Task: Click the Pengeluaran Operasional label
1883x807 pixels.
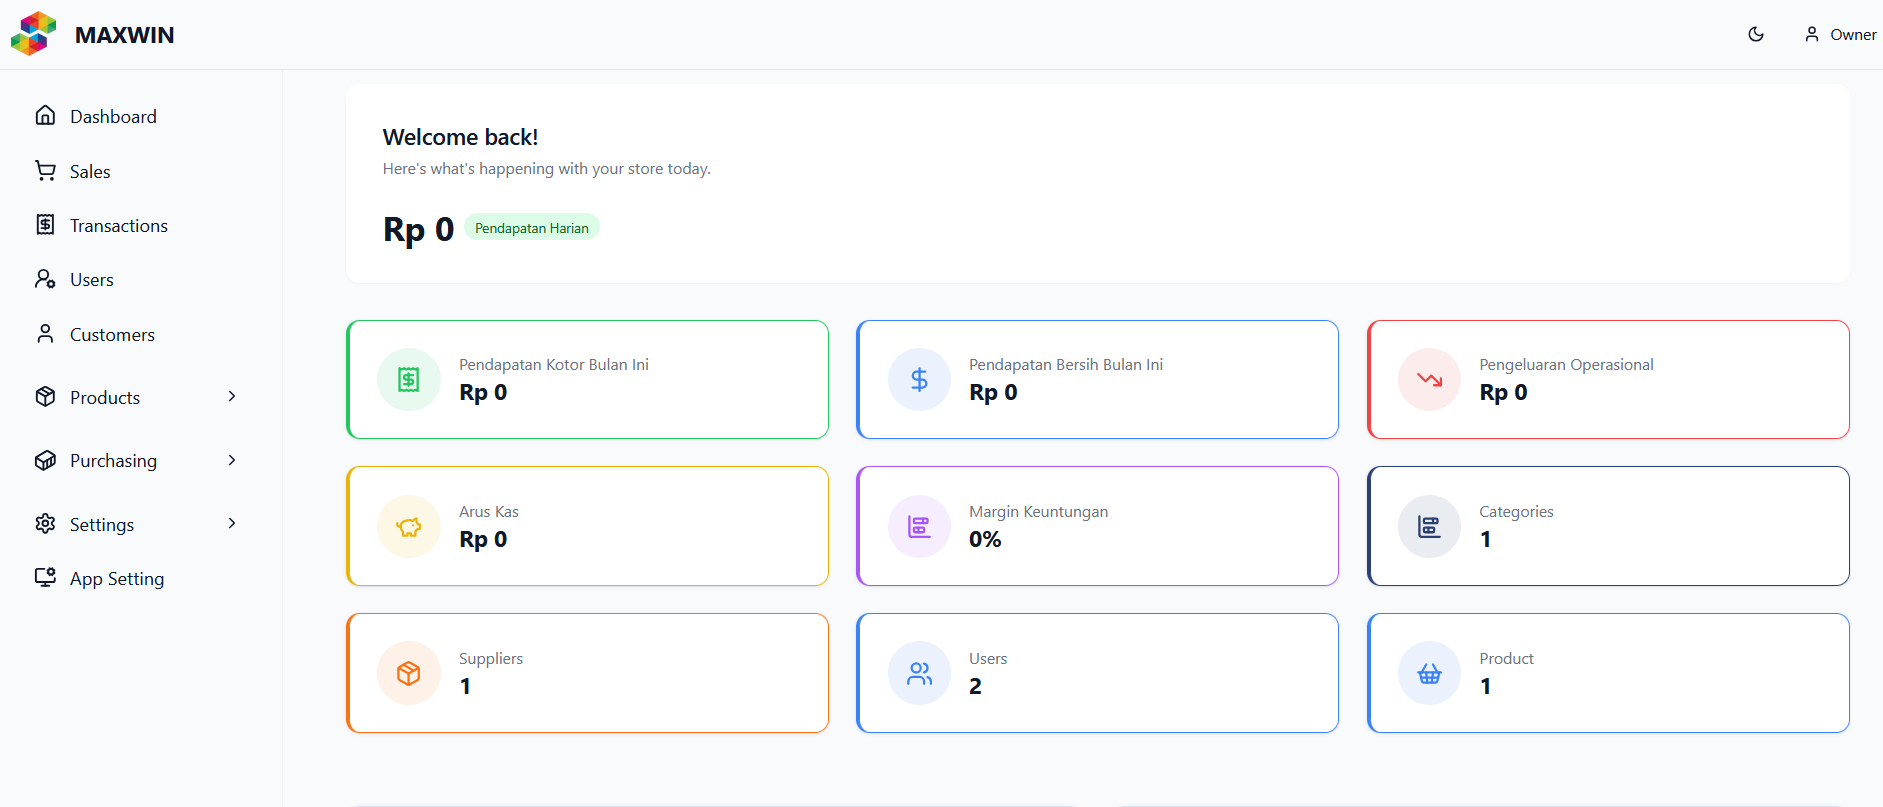Action: (x=1566, y=365)
